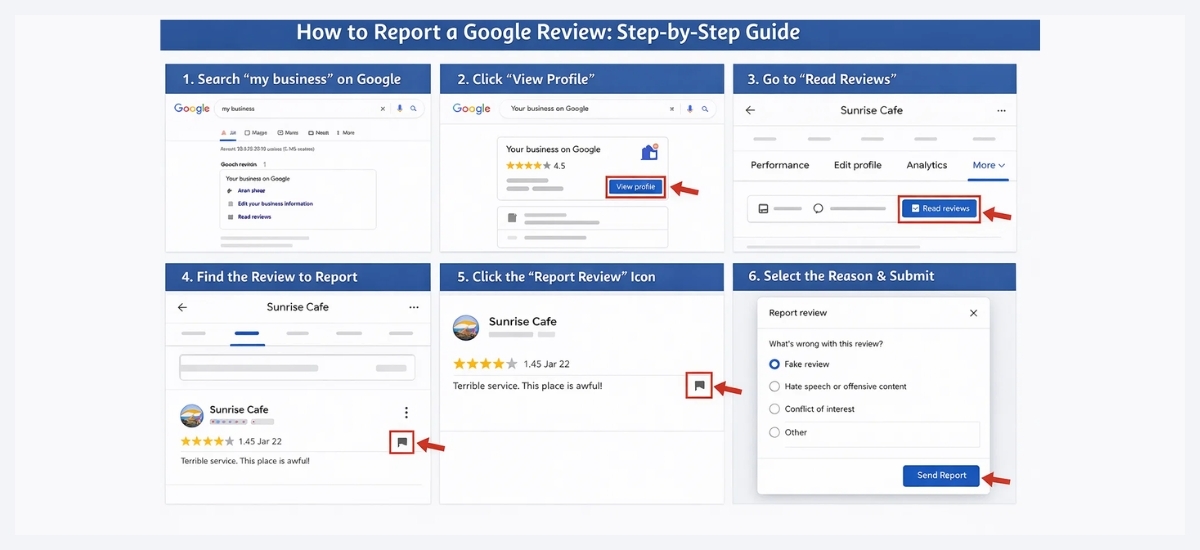Select the "Conflict of interest" option
This screenshot has width=1200, height=550.
coord(774,409)
